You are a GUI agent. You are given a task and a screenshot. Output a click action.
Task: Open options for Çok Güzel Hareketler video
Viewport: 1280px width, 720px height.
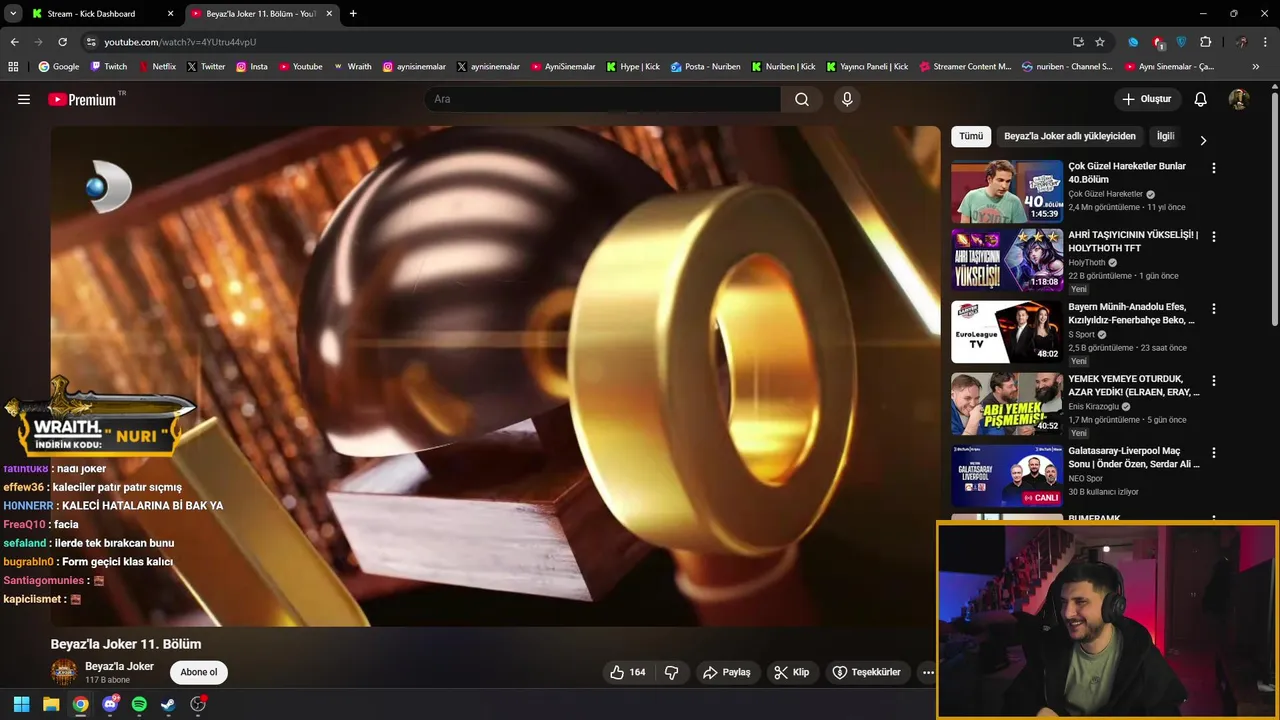pyautogui.click(x=1214, y=168)
